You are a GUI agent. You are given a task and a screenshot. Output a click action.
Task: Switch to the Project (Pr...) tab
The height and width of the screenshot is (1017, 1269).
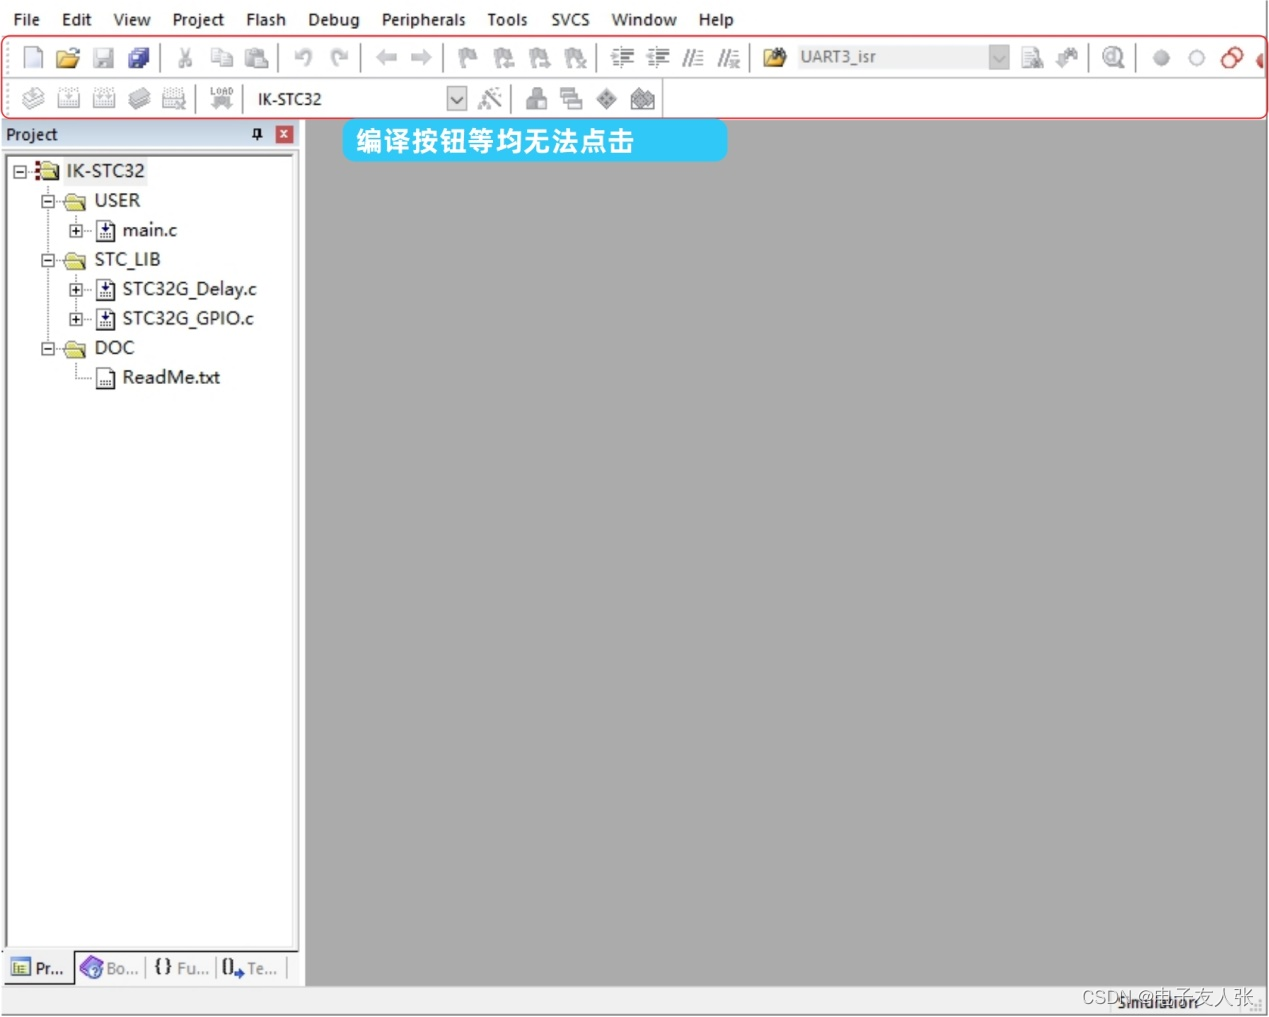point(38,967)
